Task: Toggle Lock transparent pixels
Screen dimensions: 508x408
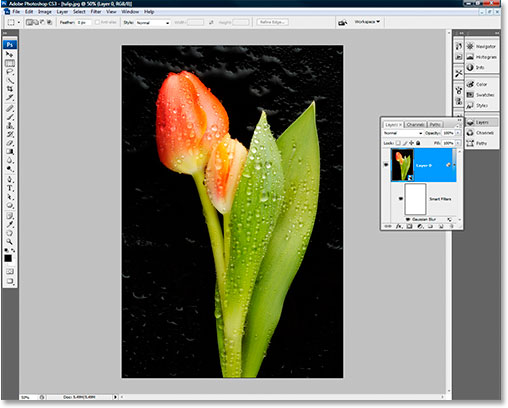Action: pyautogui.click(x=398, y=143)
